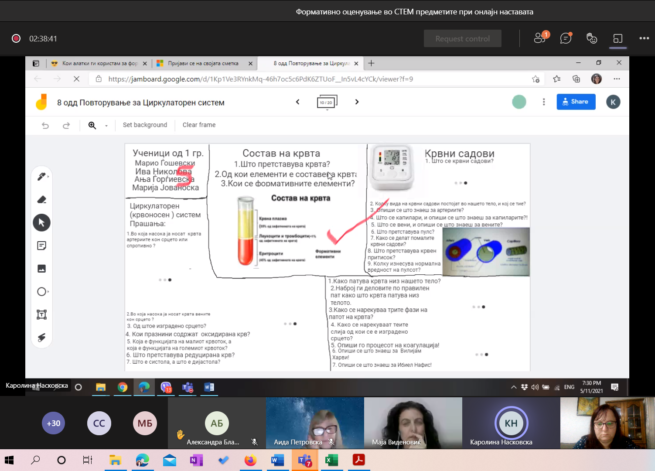This screenshot has width=655, height=471.
Task: Click the blood test tube image
Action: coord(246,231)
